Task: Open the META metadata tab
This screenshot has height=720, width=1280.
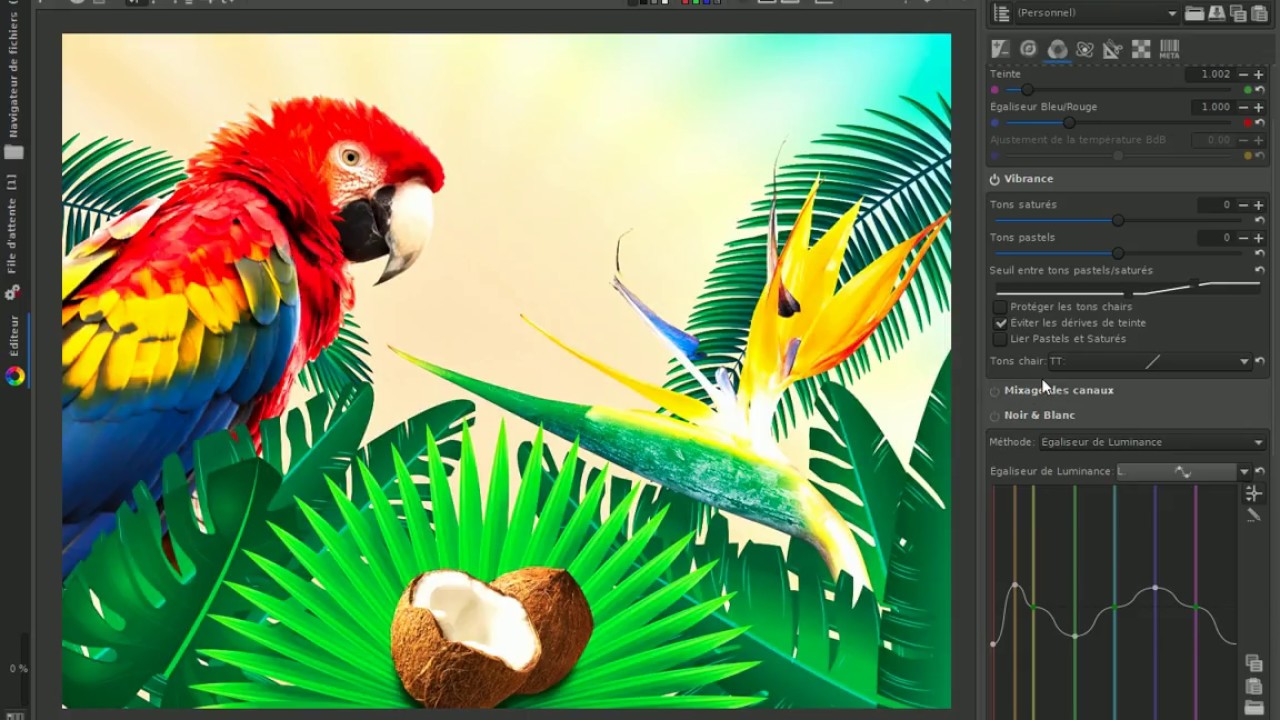Action: point(1169,49)
